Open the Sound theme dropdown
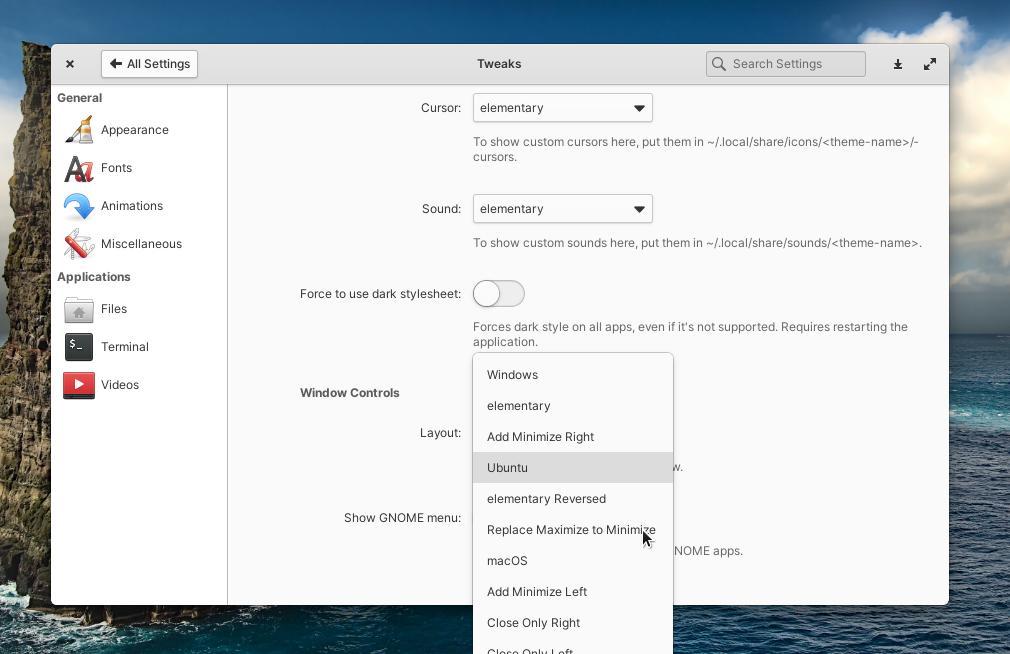This screenshot has width=1010, height=654. click(562, 208)
